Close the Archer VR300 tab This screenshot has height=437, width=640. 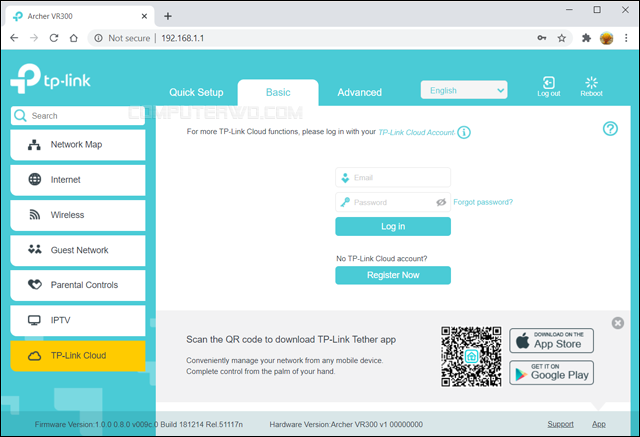[144, 16]
